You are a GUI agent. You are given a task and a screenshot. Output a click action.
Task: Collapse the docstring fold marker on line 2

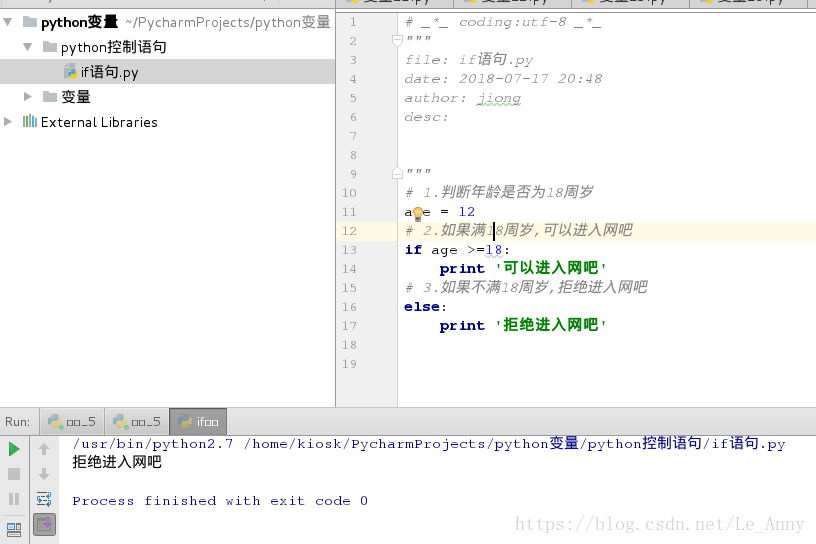(397, 40)
